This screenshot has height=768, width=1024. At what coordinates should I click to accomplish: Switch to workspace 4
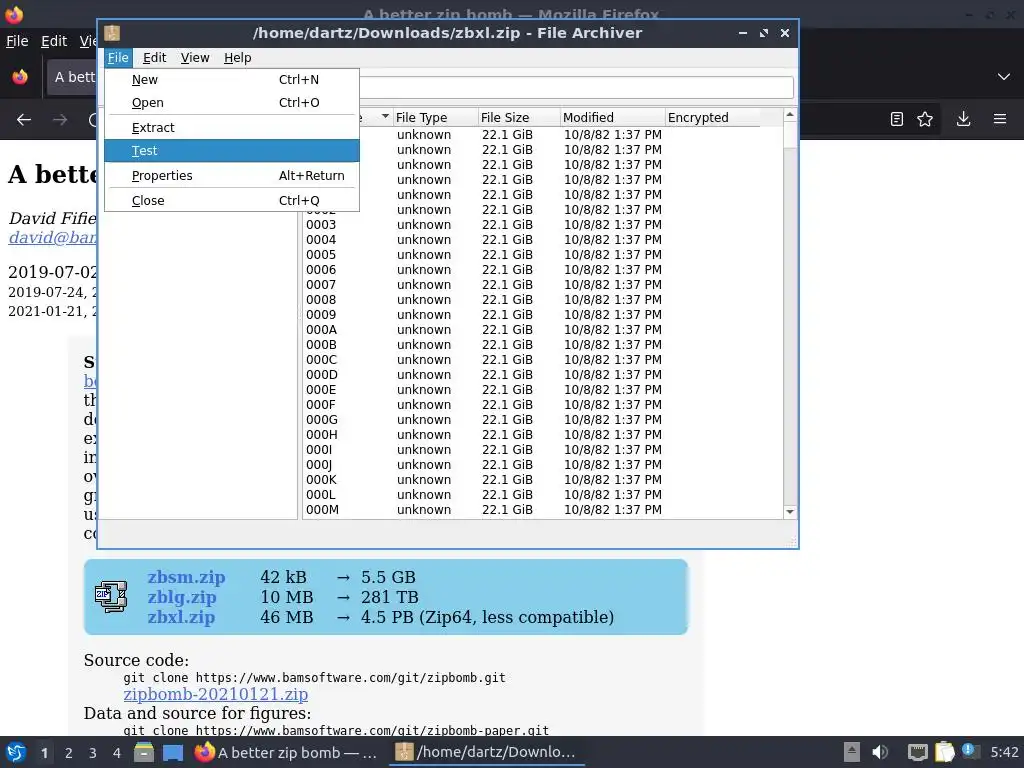pos(117,753)
